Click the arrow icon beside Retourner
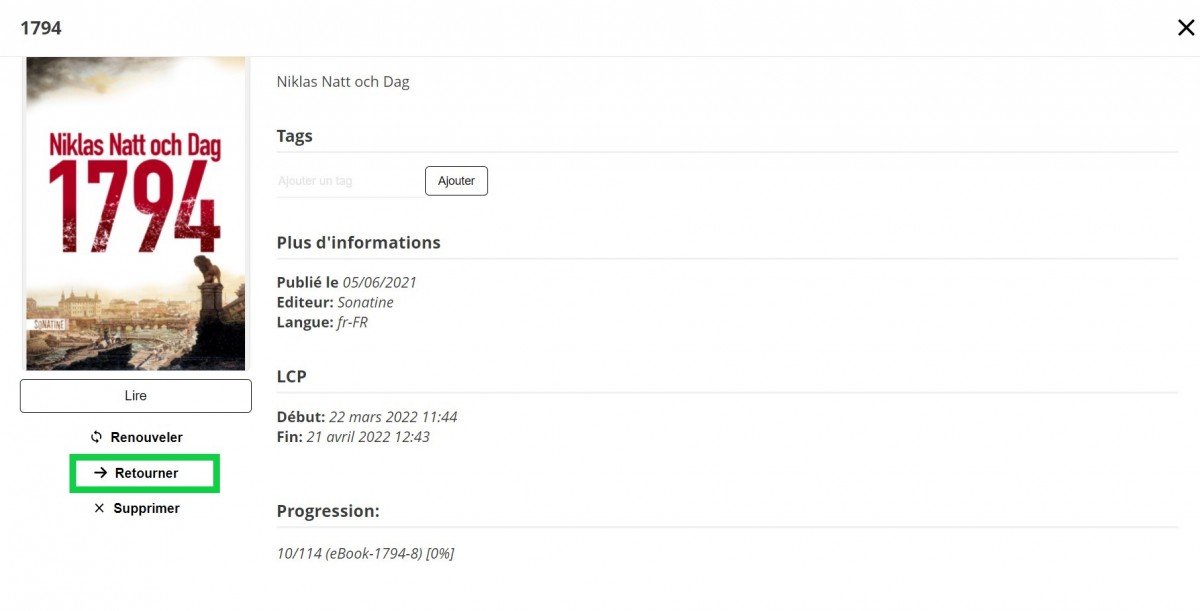 (100, 473)
